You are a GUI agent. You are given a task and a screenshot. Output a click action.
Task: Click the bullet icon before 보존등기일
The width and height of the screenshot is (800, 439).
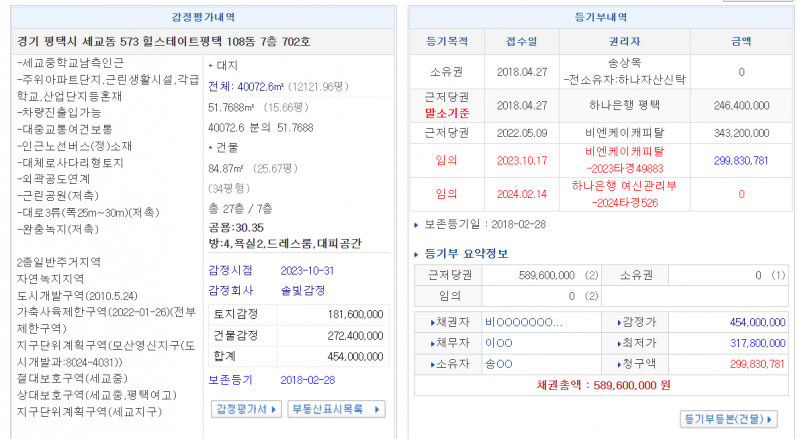(x=417, y=225)
